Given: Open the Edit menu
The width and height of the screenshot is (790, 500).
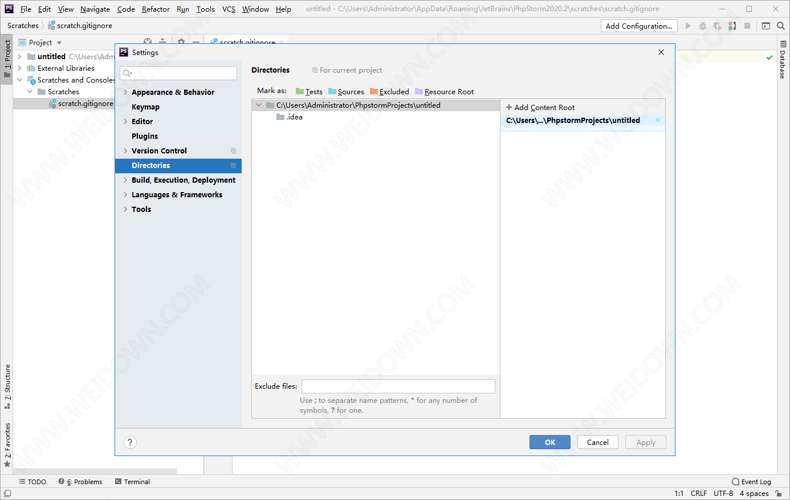Looking at the screenshot, I should pos(44,9).
